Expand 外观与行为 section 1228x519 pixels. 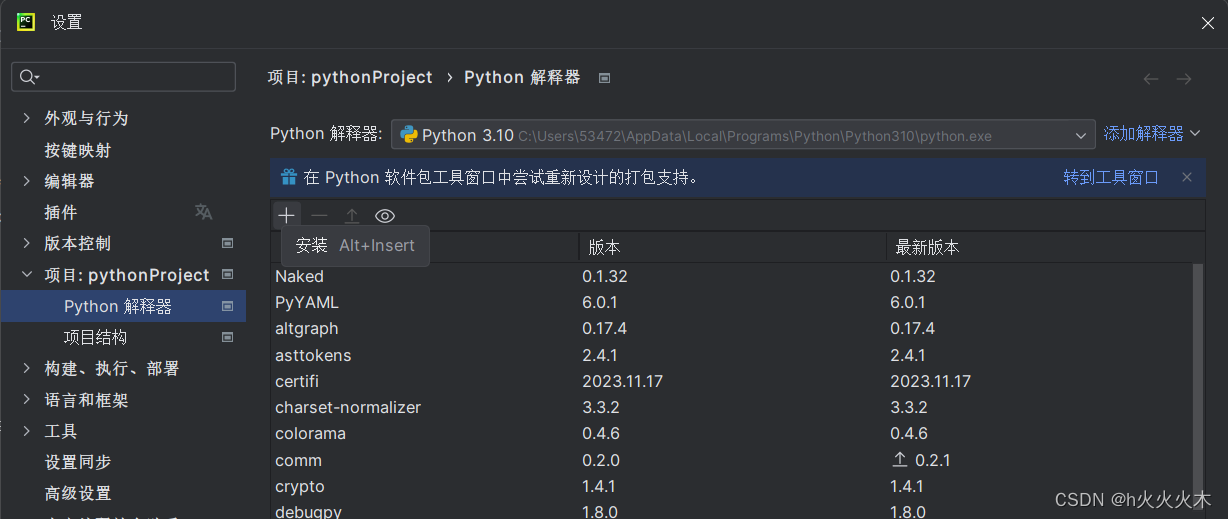pos(26,118)
